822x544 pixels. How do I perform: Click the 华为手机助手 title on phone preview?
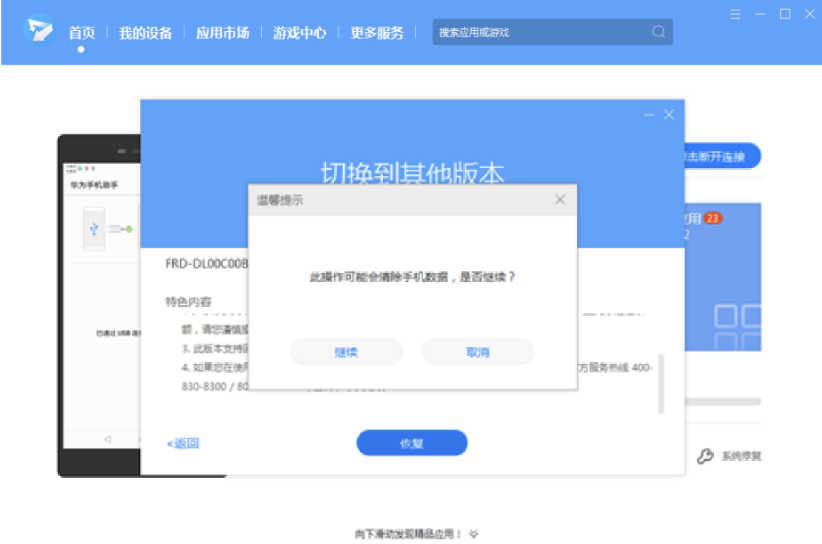[x=94, y=185]
